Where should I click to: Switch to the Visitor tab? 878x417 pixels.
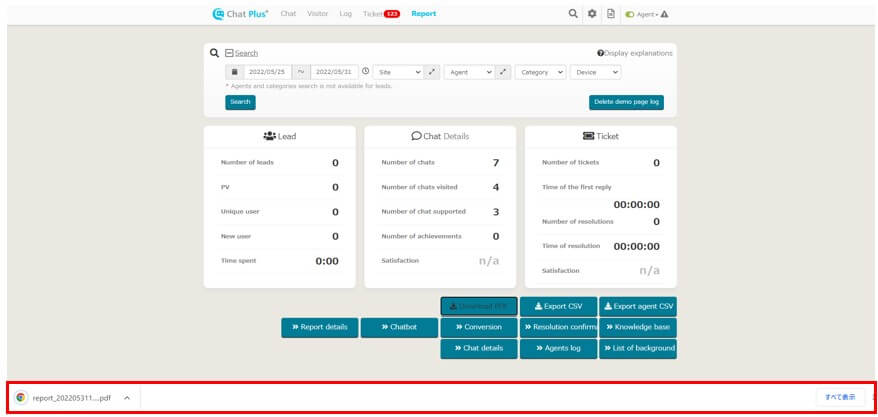(317, 14)
